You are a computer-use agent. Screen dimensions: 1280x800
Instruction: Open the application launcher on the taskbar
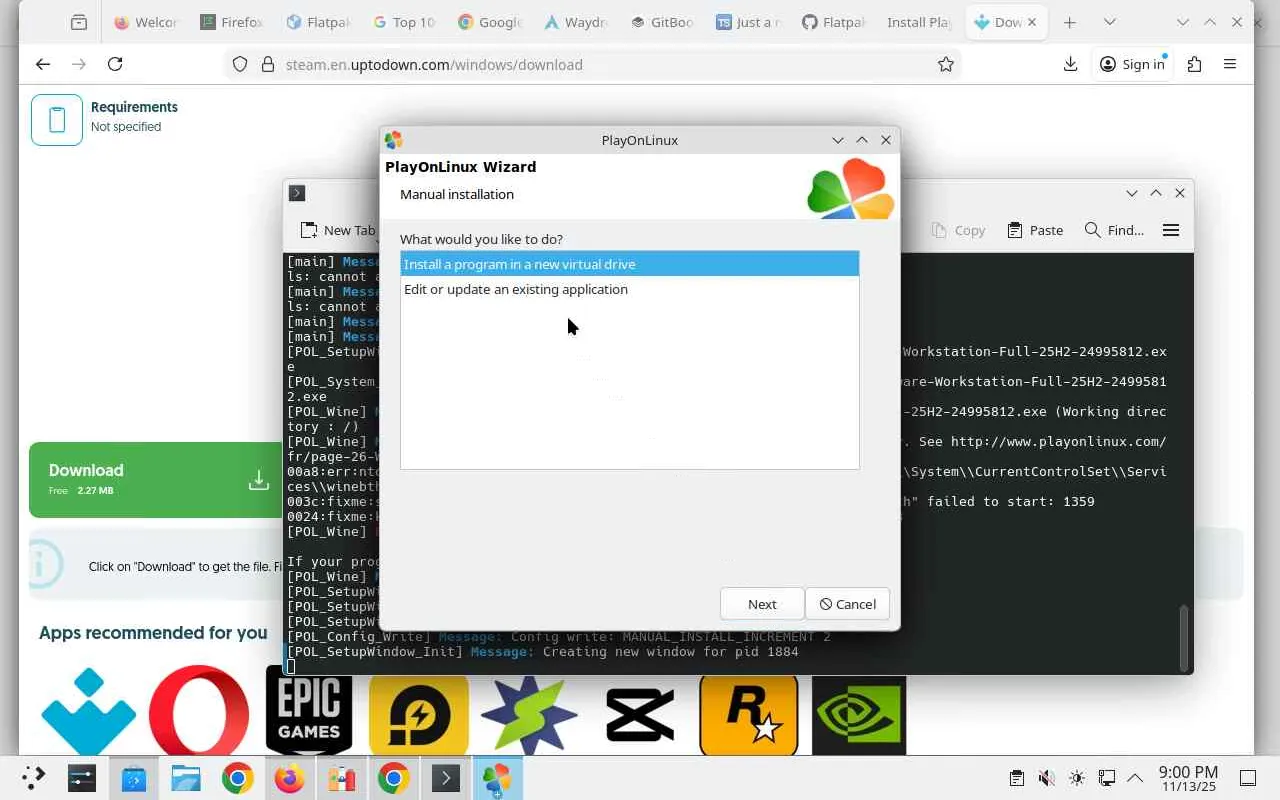(x=33, y=778)
